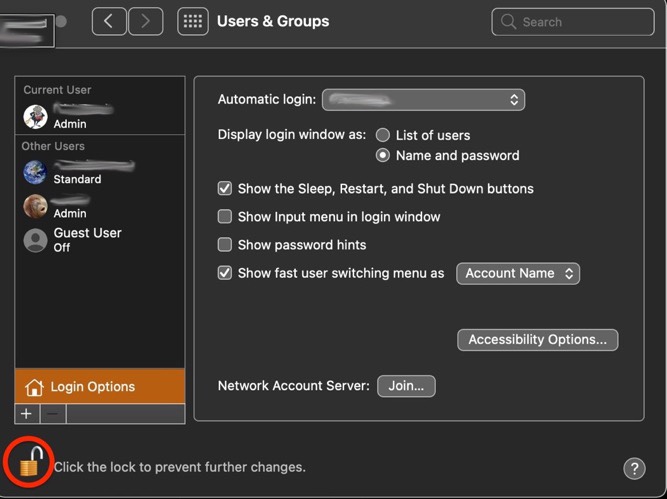Open the Account Name dropdown menu
The image size is (667, 499).
518,273
